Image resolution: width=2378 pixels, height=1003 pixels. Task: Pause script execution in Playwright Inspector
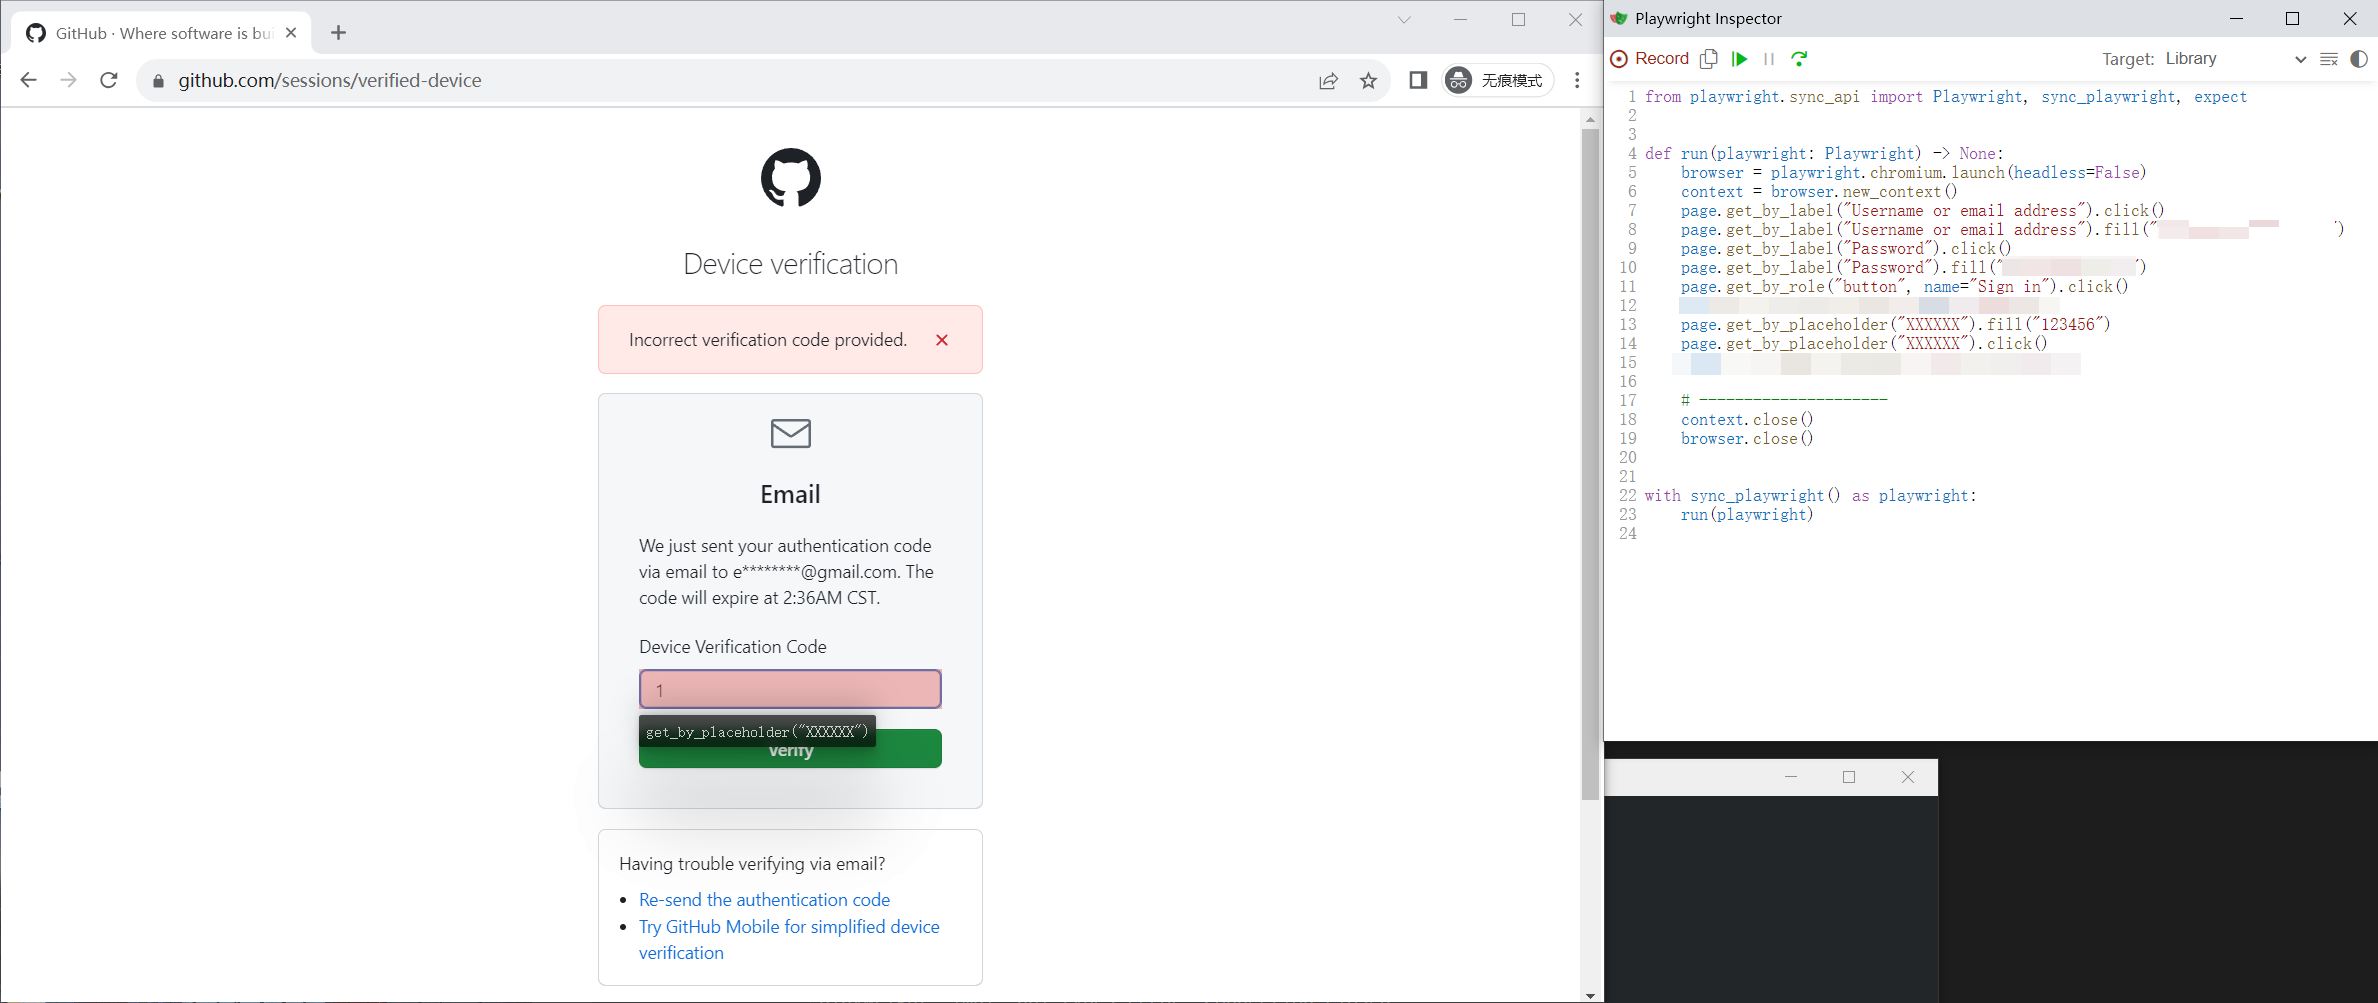(x=1769, y=59)
